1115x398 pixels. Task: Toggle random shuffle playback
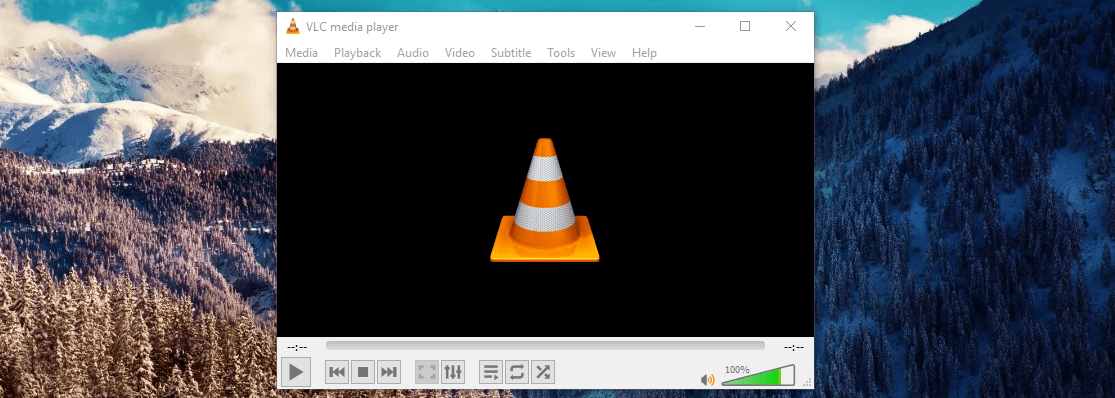[543, 372]
